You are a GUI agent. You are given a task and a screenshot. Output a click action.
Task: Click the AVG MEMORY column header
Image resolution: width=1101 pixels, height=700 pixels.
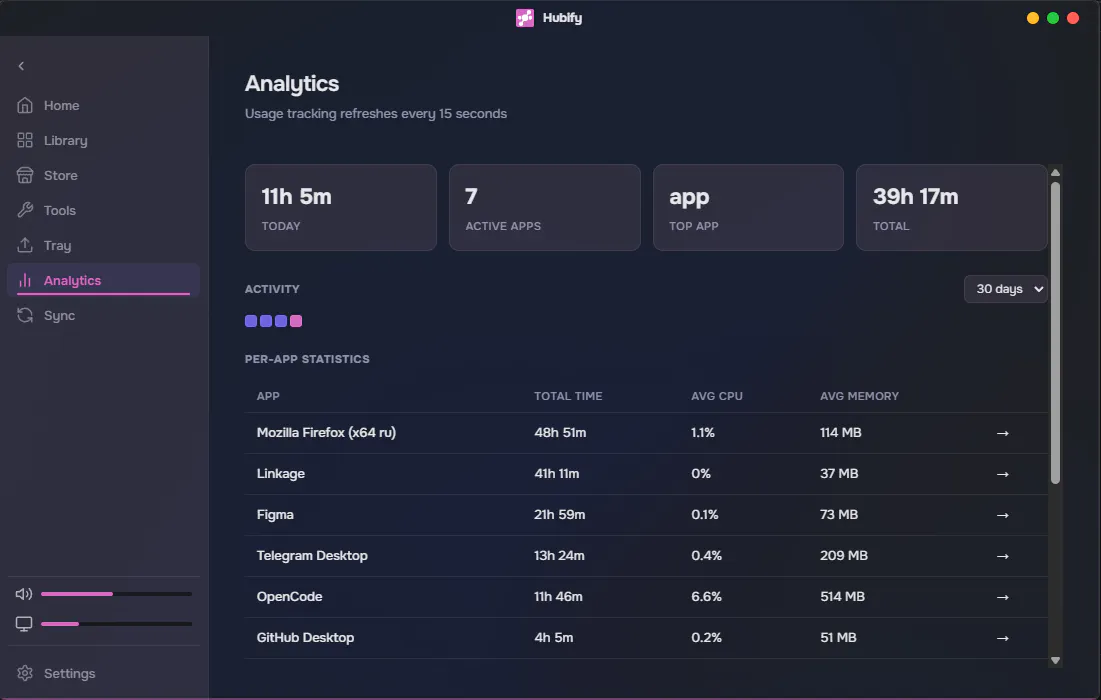pos(859,396)
